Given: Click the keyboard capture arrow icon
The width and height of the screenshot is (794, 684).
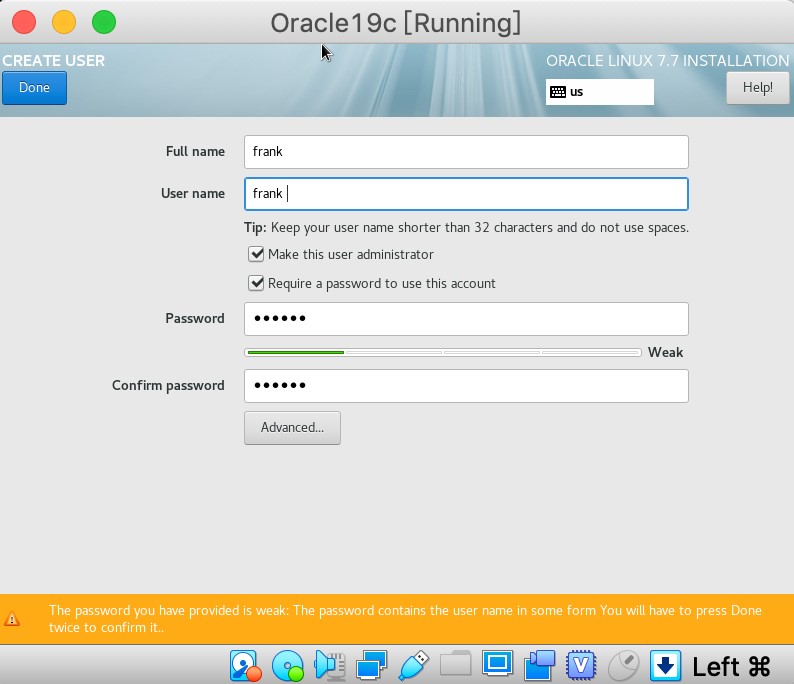Looking at the screenshot, I should click(665, 665).
